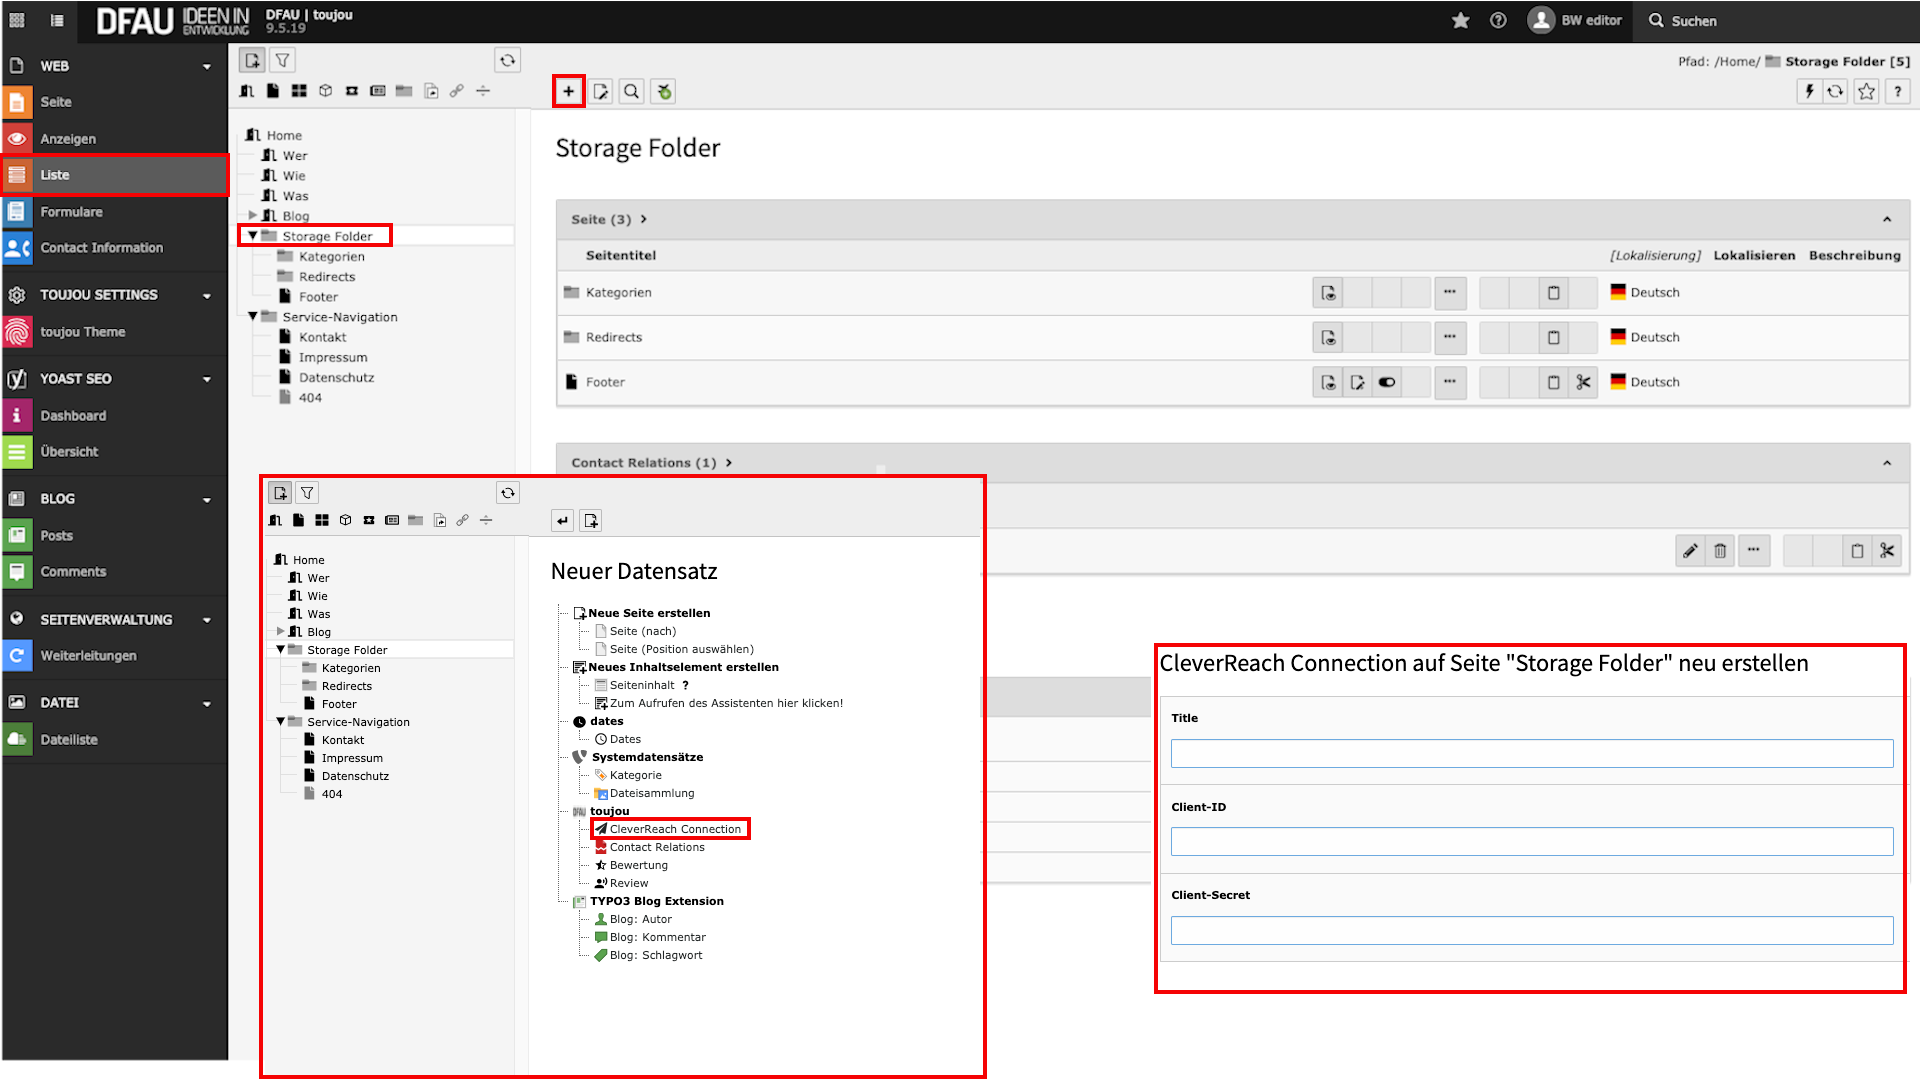Open the Dateiliste module
Image resolution: width=1920 pixels, height=1080 pixels.
pyautogui.click(x=69, y=740)
